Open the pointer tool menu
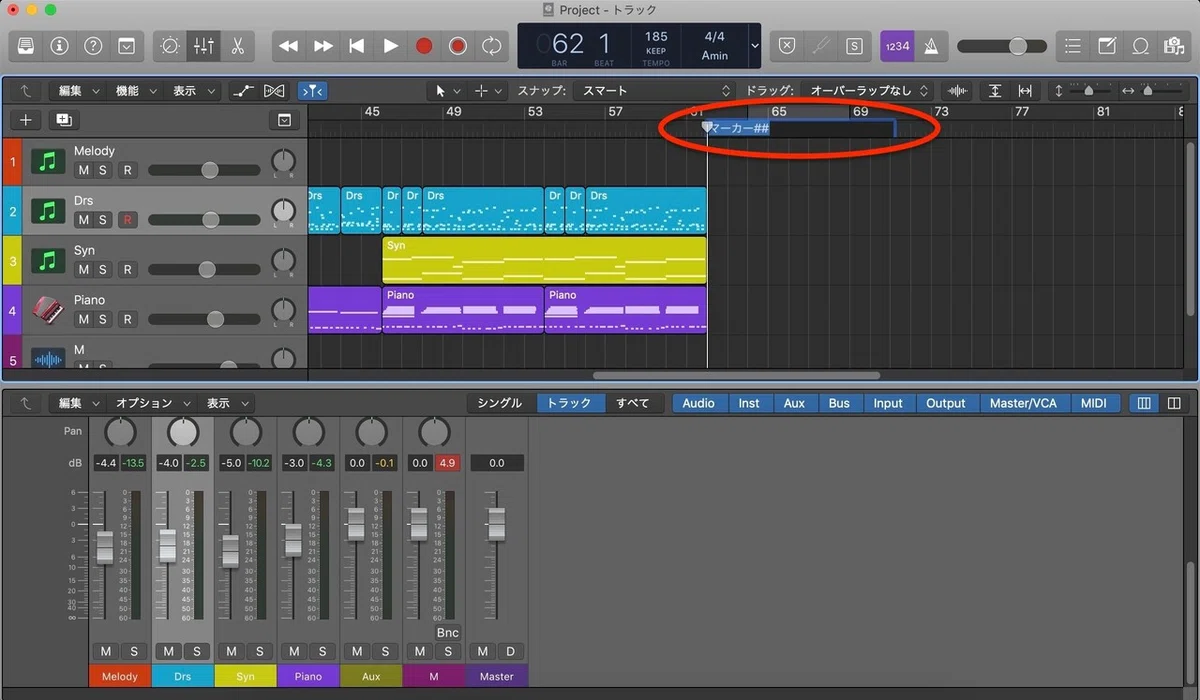Screen dimensions: 1200x700 pos(446,91)
